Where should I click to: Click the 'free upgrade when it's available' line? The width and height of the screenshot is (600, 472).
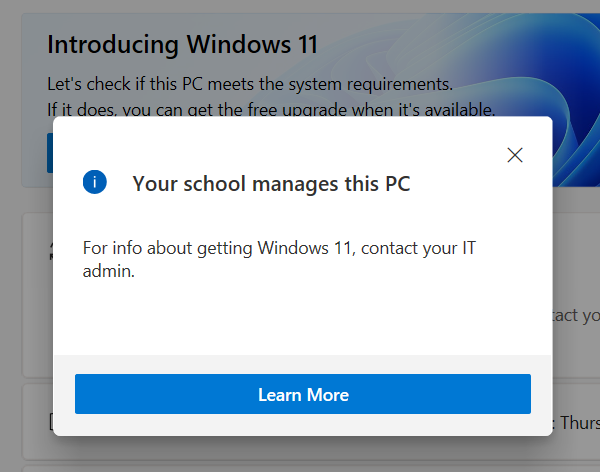coord(271,109)
